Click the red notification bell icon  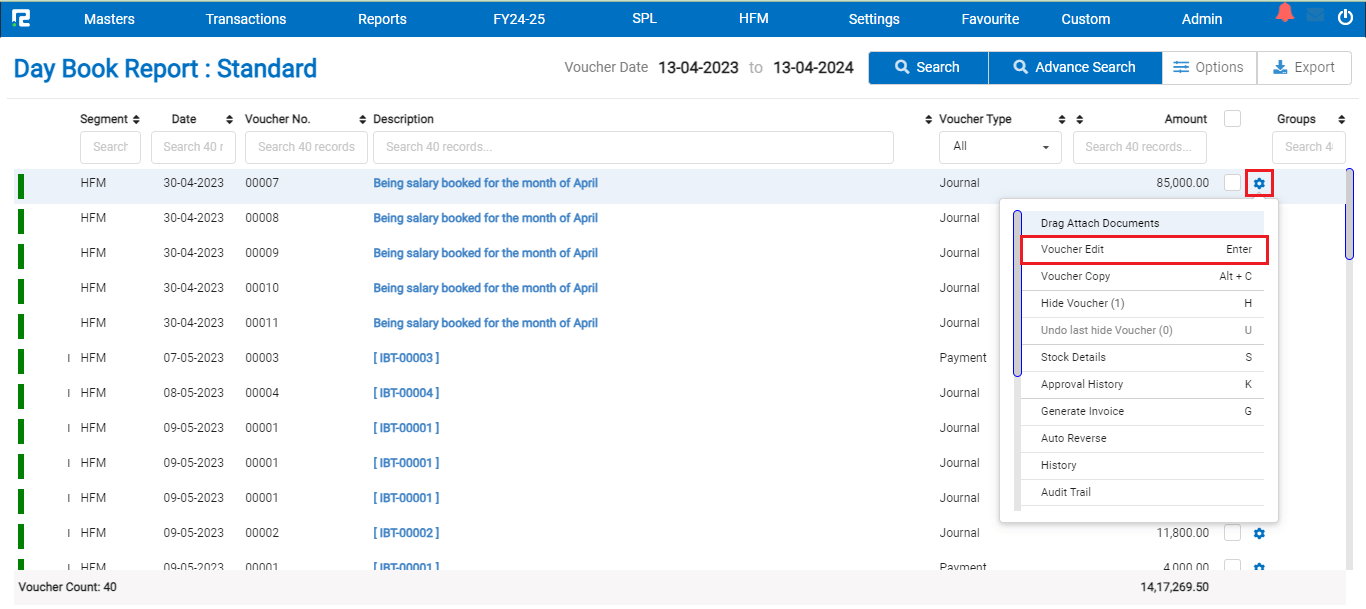(x=1284, y=13)
